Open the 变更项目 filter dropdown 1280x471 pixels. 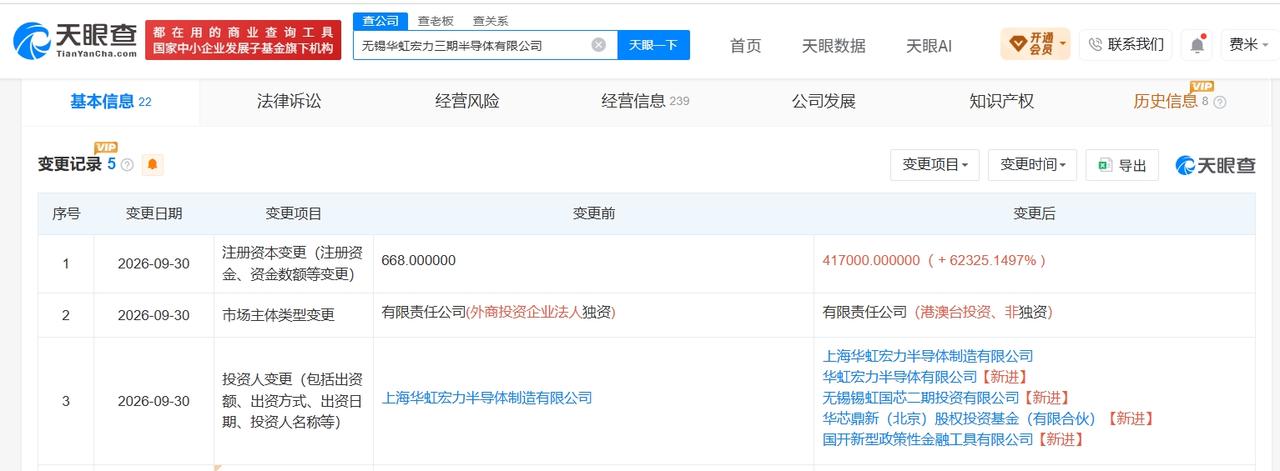[935, 165]
